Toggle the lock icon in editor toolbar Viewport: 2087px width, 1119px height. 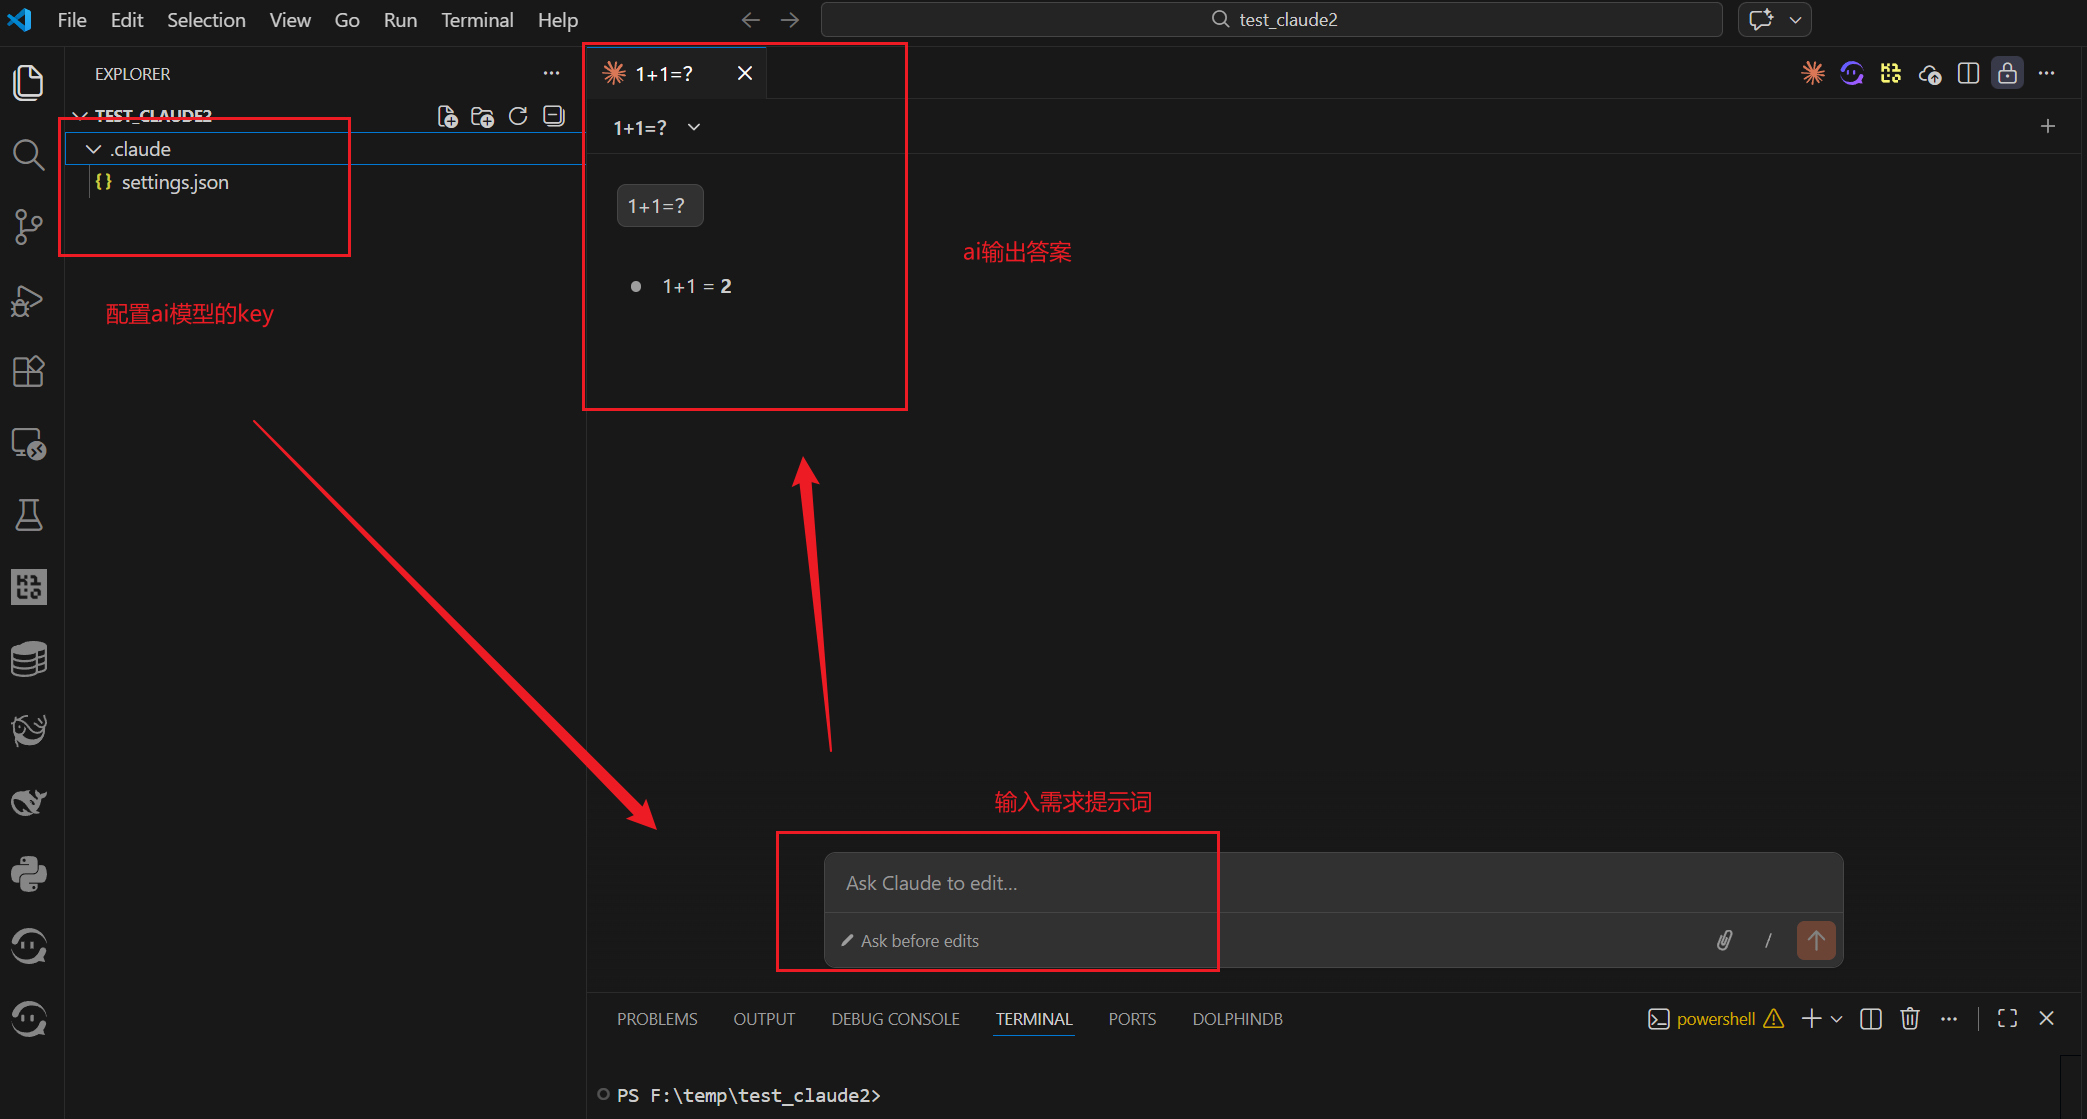tap(2006, 73)
